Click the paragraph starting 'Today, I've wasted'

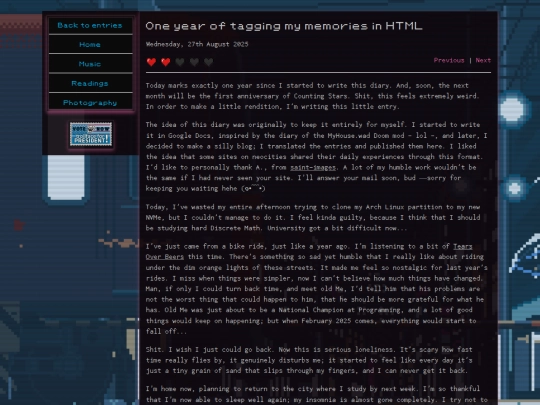[x=313, y=218]
